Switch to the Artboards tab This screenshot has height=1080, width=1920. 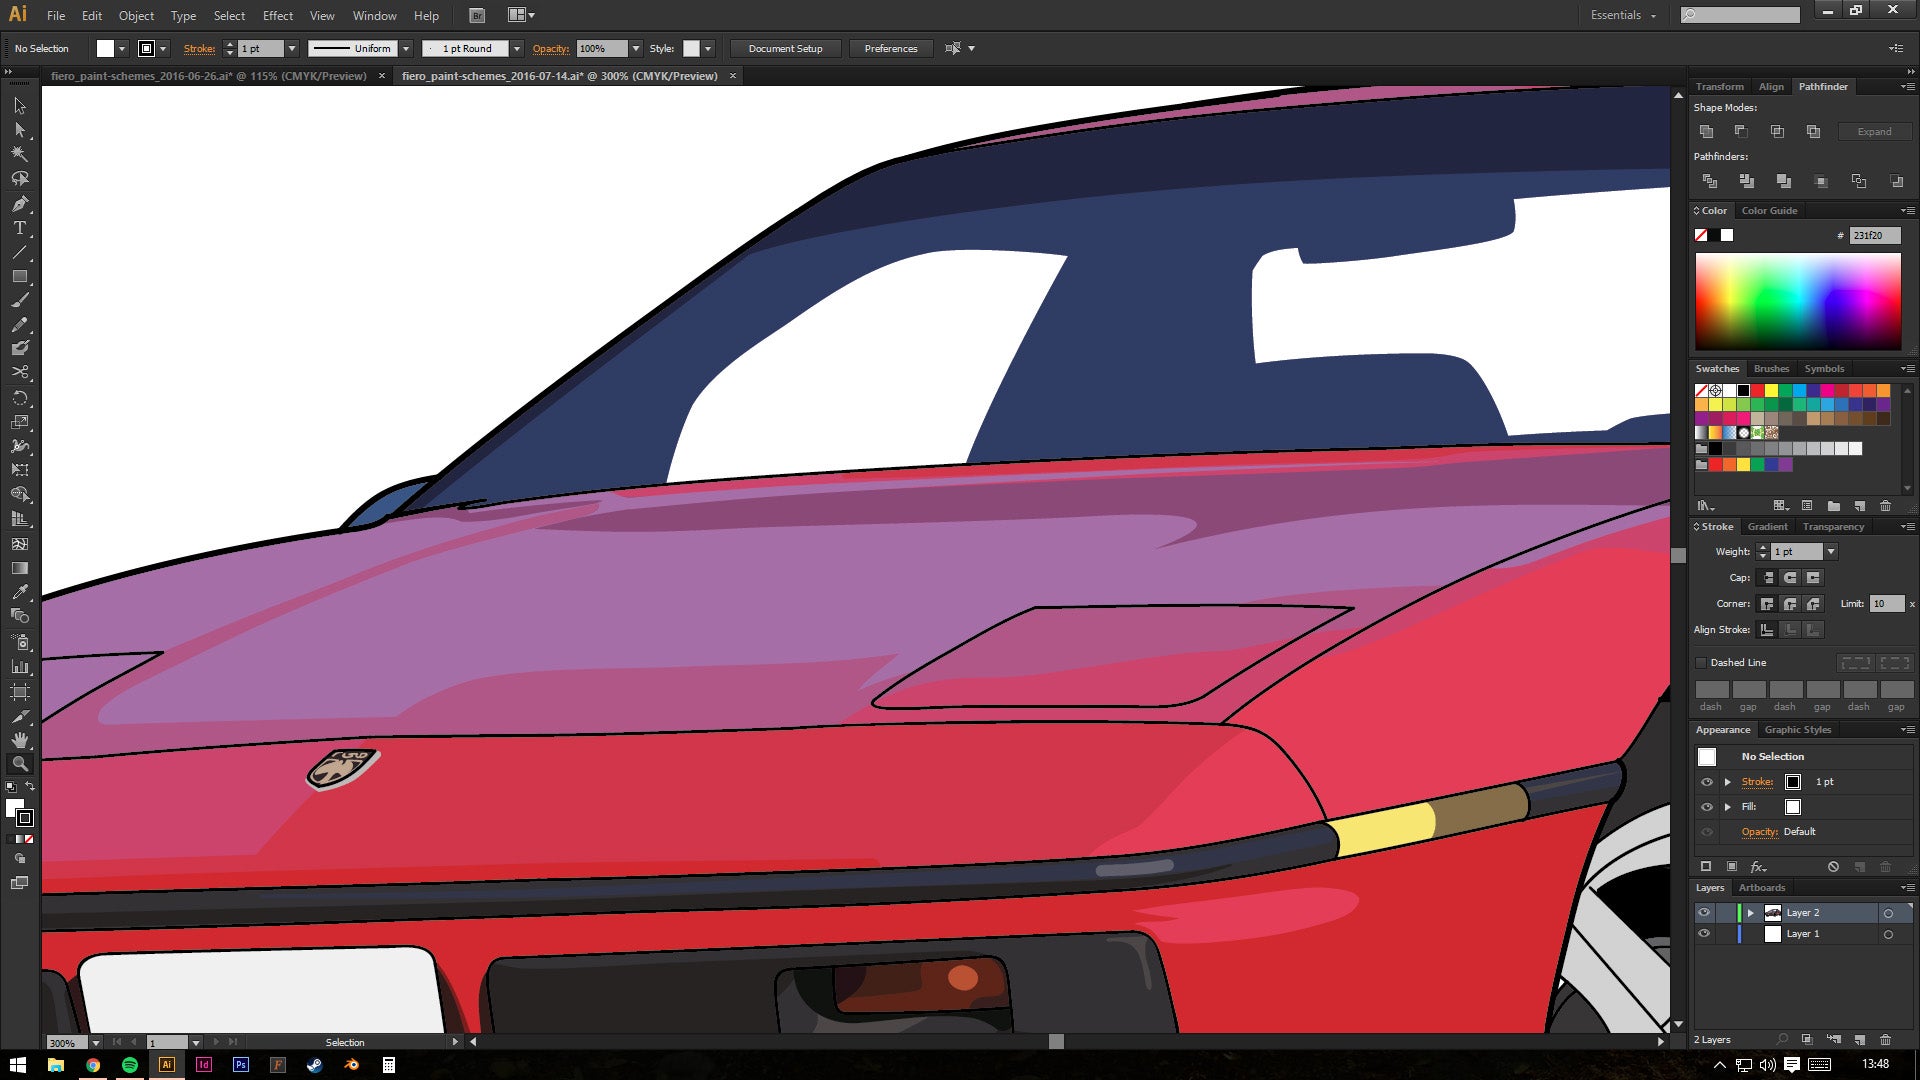tap(1761, 888)
